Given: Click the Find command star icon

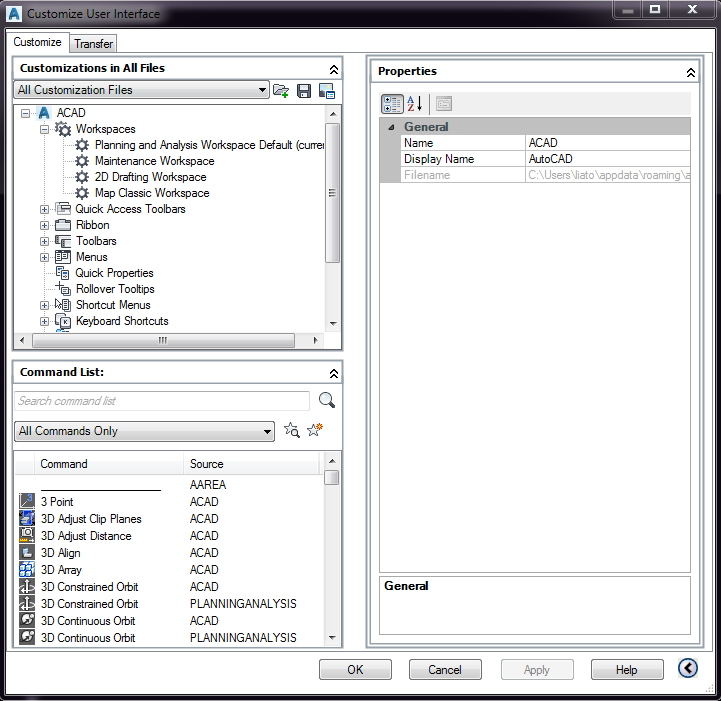Looking at the screenshot, I should point(292,430).
